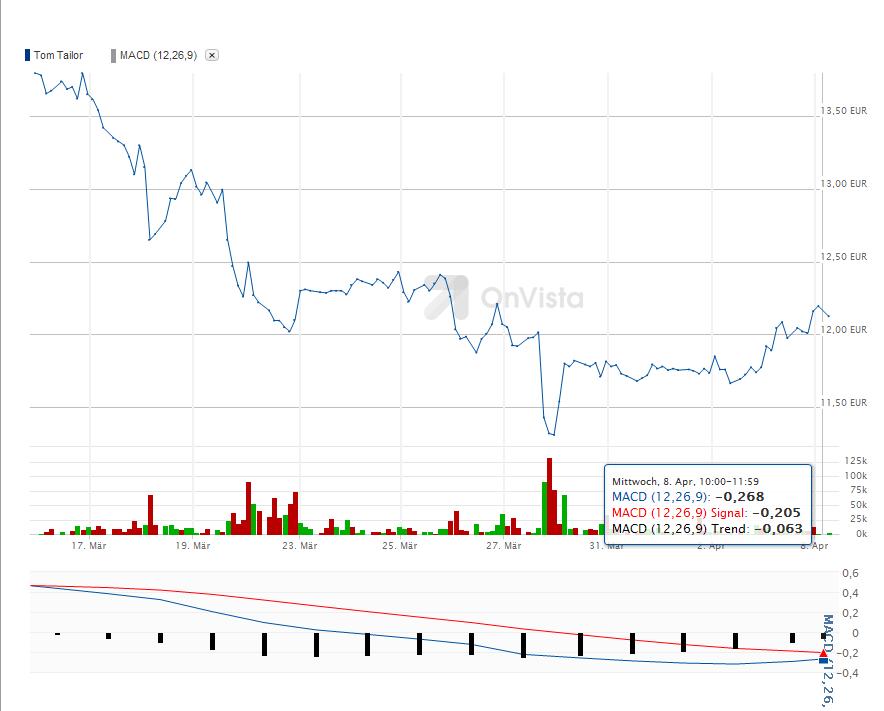Click the 13,50 EUR price axis label
This screenshot has width=884, height=711.
click(843, 111)
